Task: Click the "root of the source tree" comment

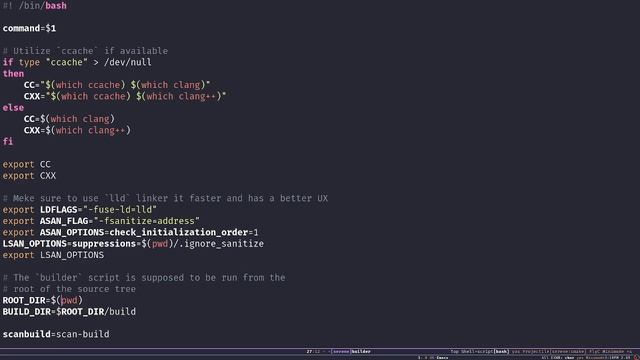Action: (x=69, y=289)
